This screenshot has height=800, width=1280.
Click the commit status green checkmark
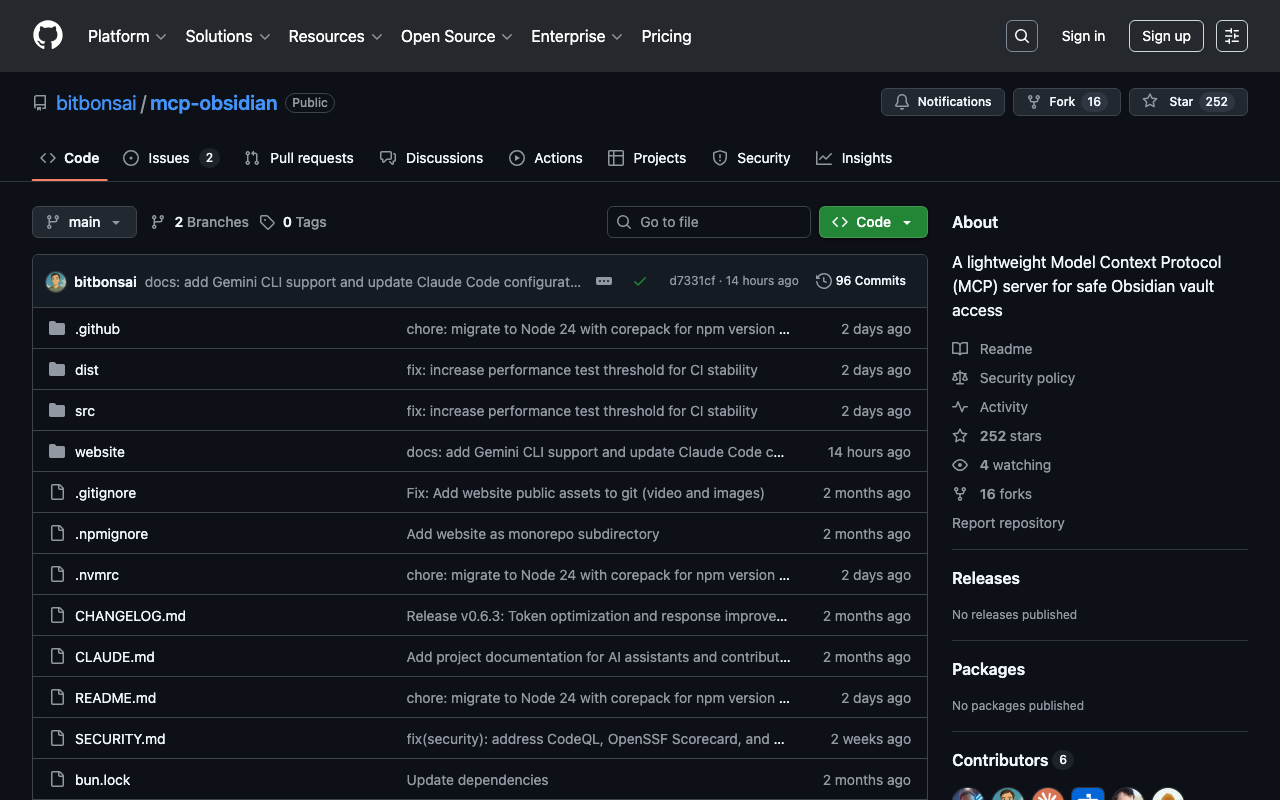click(x=640, y=281)
